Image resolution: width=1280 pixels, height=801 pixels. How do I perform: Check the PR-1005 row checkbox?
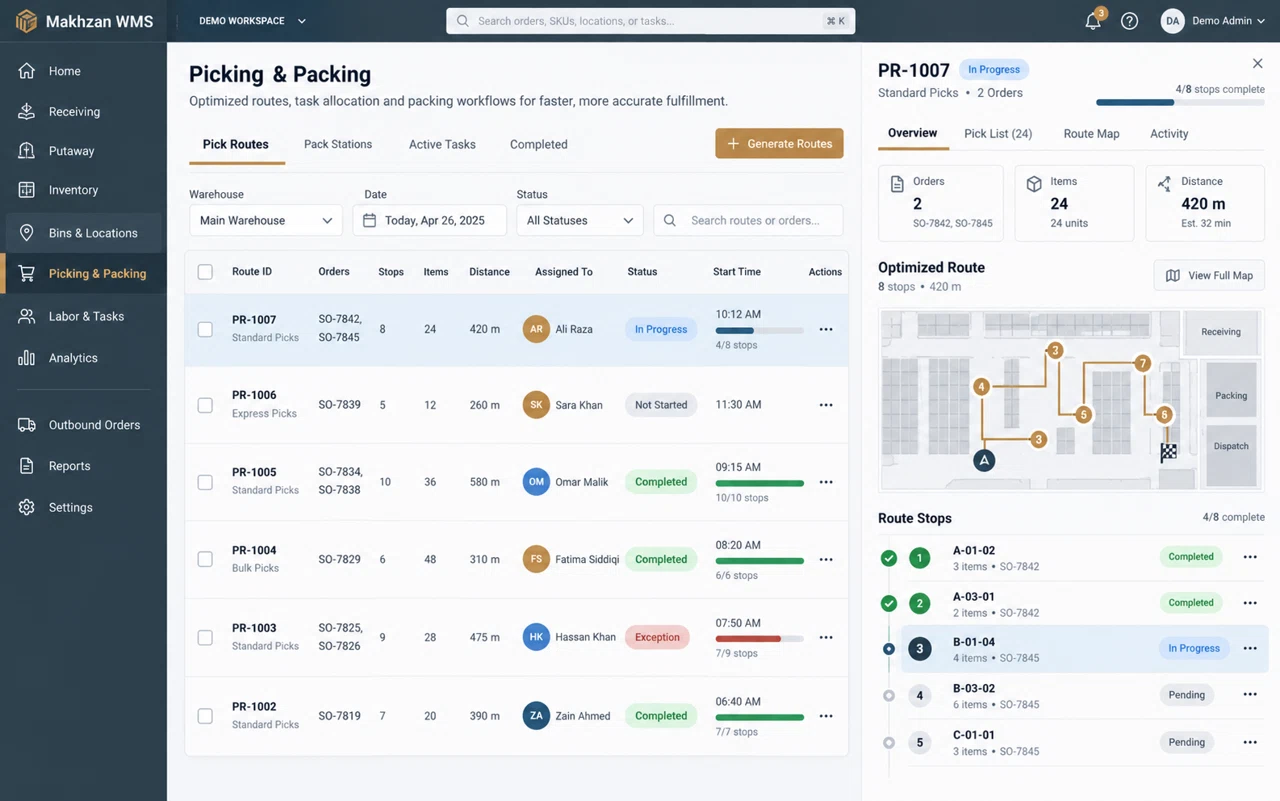205,482
